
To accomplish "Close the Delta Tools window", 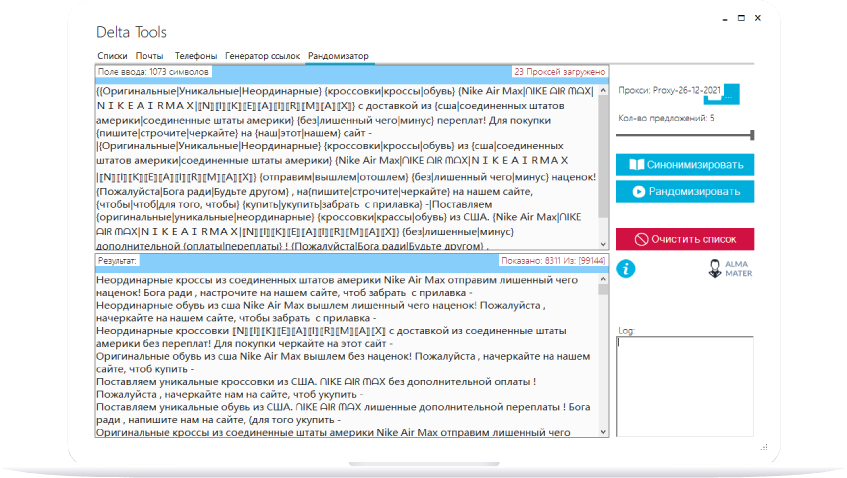I will 758,18.
